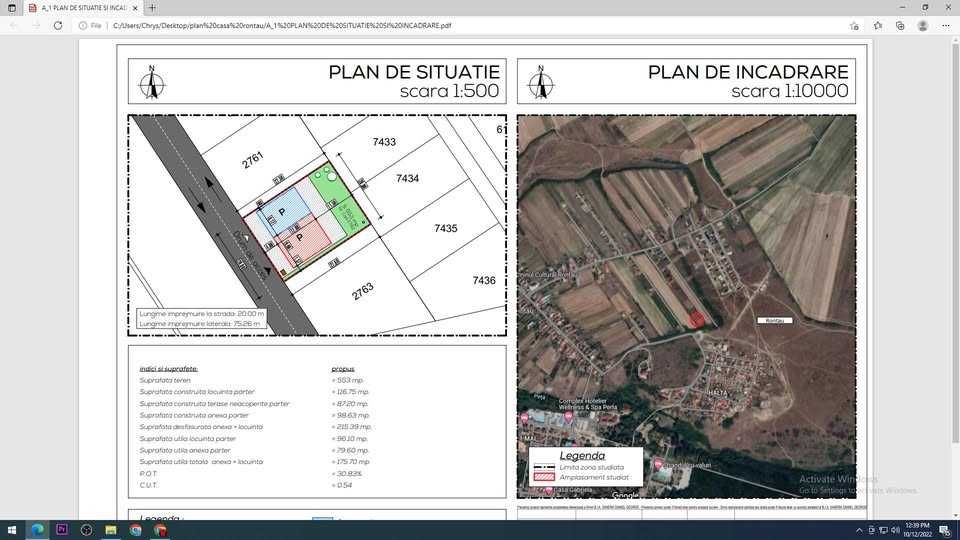960x540 pixels.
Task: Click the 'indici si suprafete' heading
Action: pos(168,369)
